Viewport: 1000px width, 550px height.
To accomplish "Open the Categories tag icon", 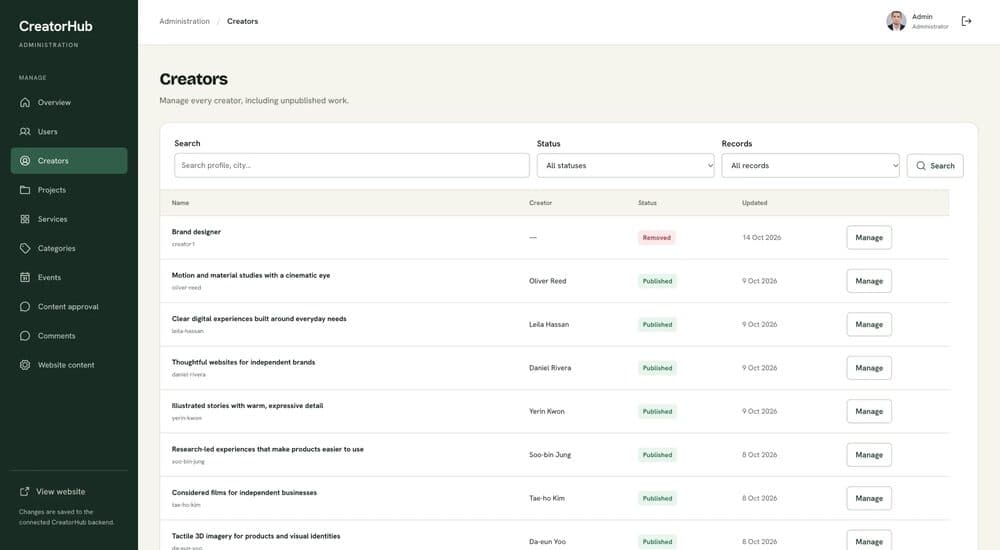I will (25, 248).
